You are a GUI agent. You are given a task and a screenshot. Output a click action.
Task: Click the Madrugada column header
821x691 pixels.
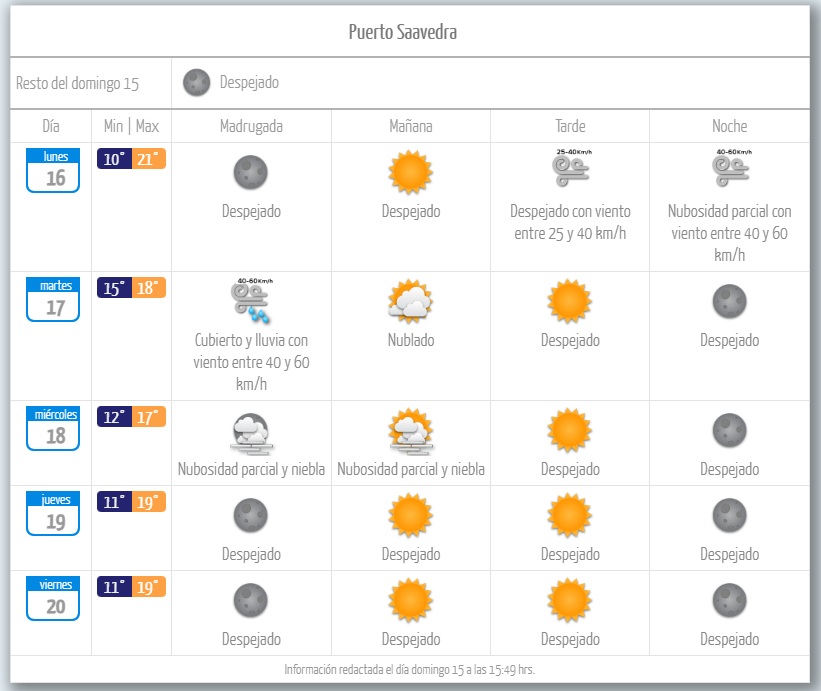[x=251, y=126]
